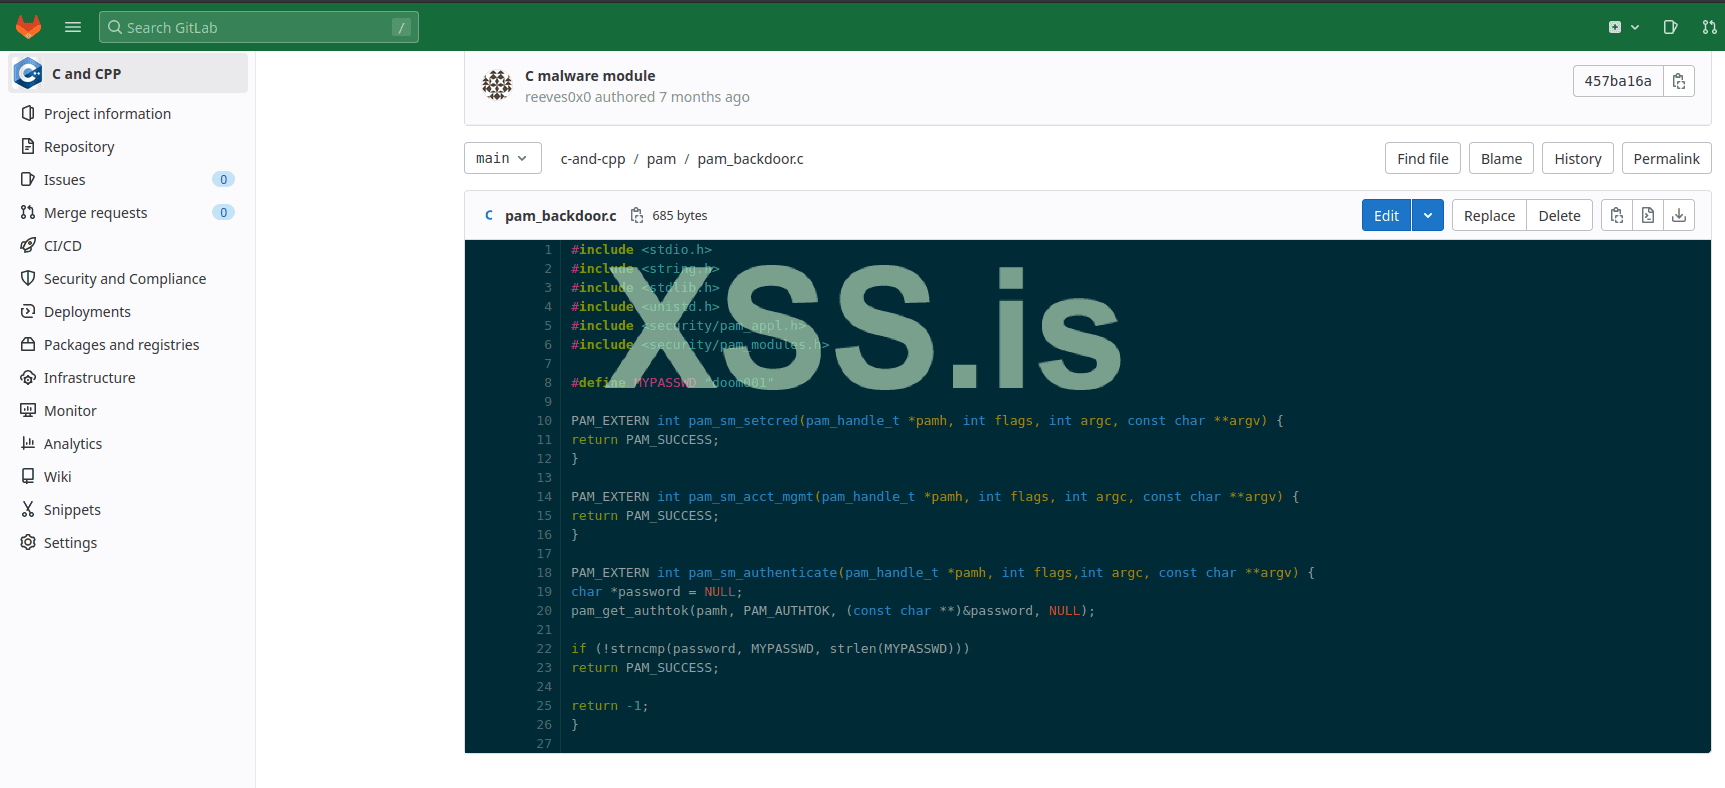Open the create new plus dropdown
This screenshot has width=1725, height=788.
1623,27
